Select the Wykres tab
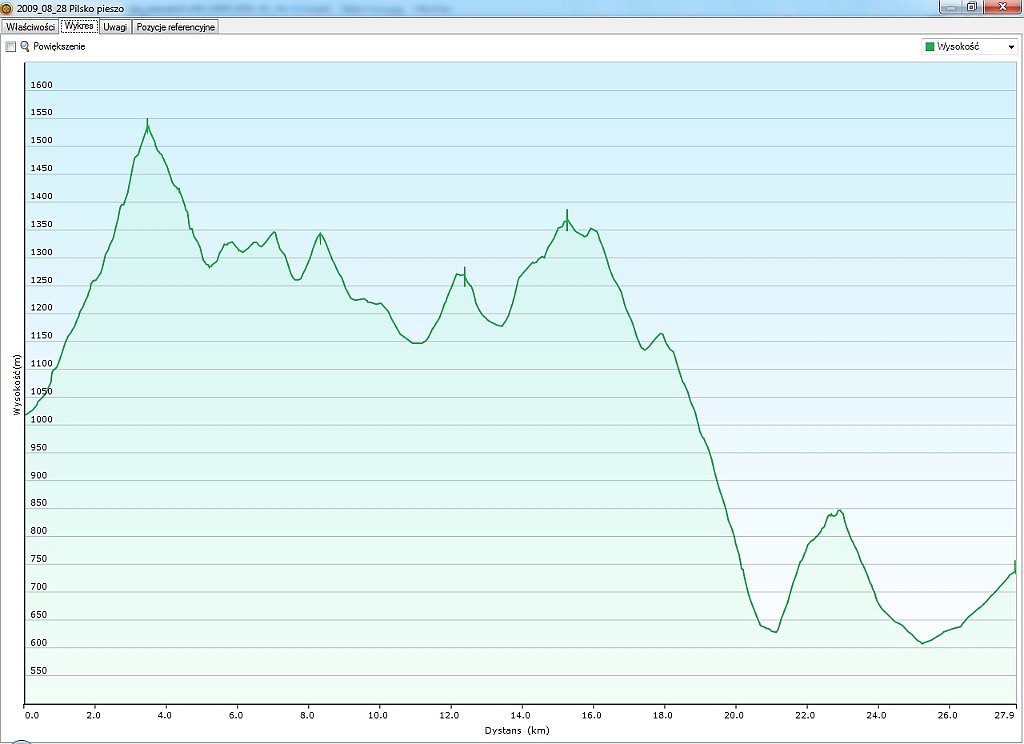1024x744 pixels. click(79, 27)
